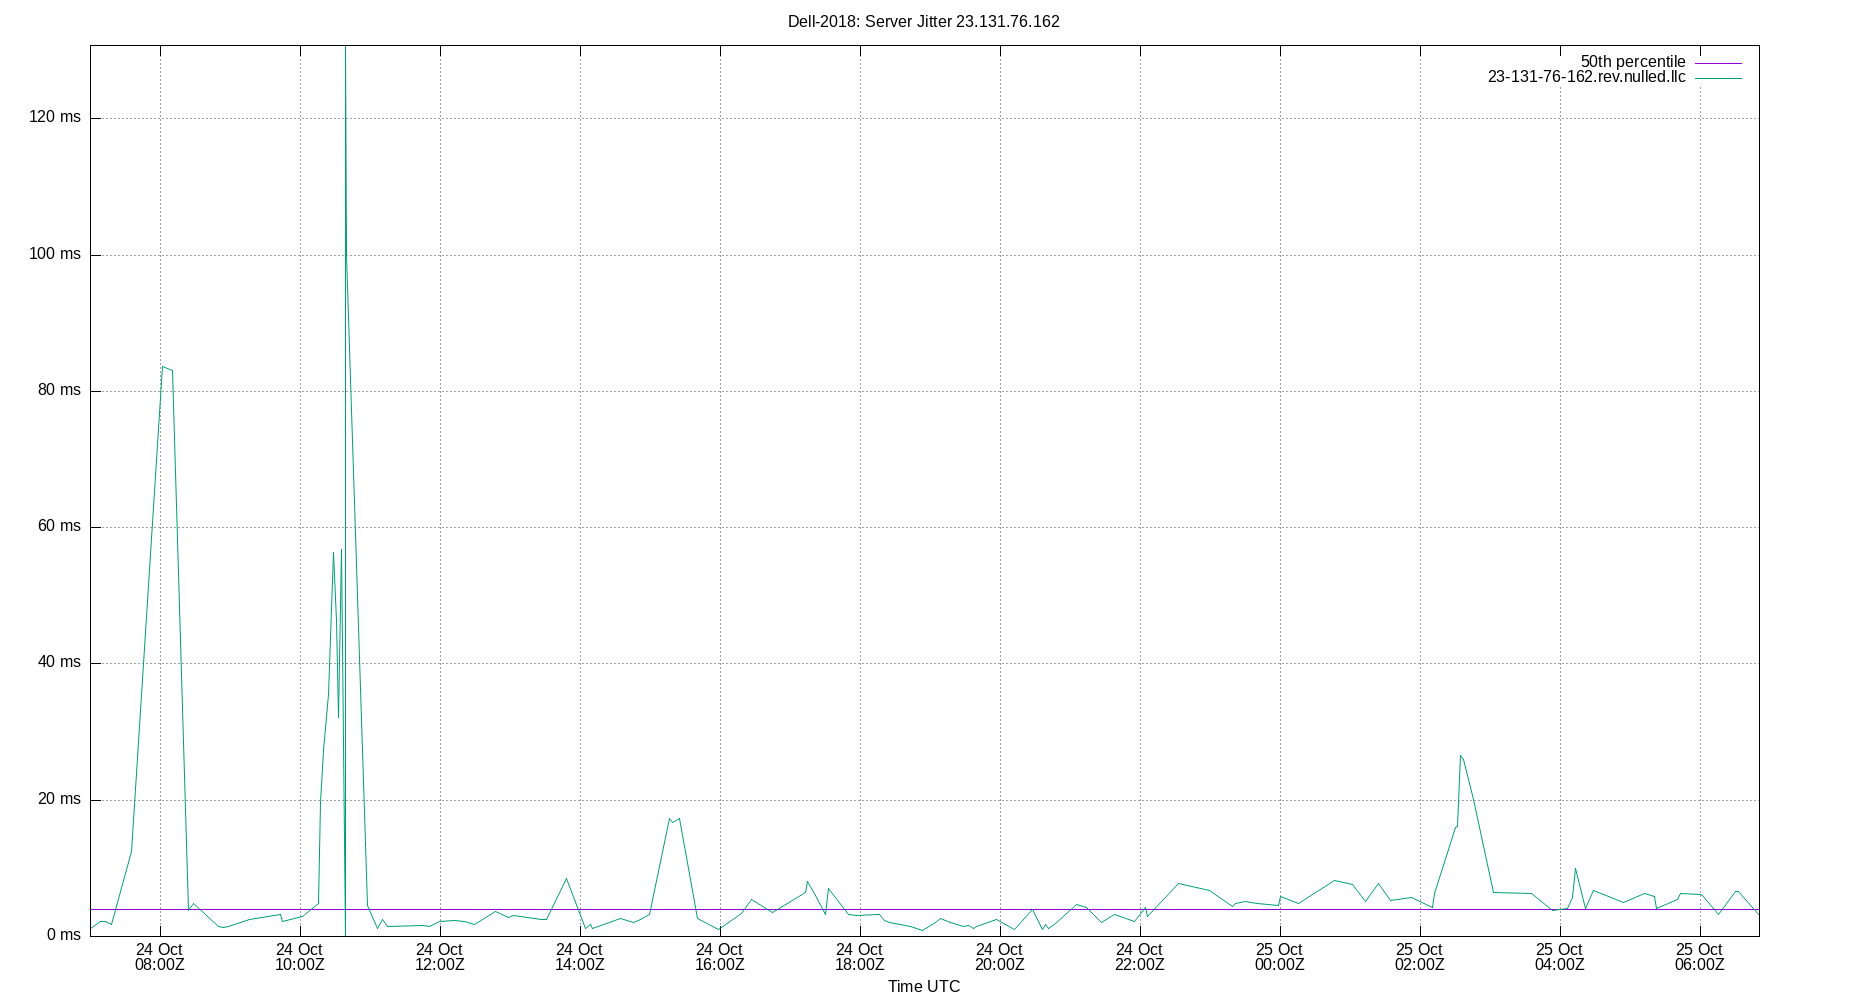Click the '24 Oct 14:00Z' x-axis label
1850x1000 pixels.
tap(579, 957)
